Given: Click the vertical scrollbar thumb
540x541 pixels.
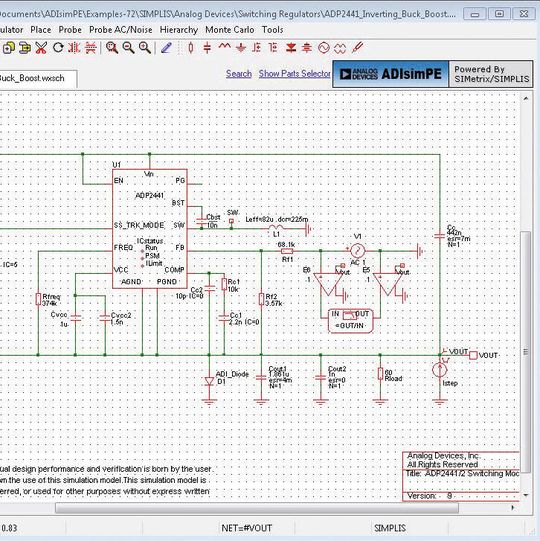Looking at the screenshot, I should 526,352.
